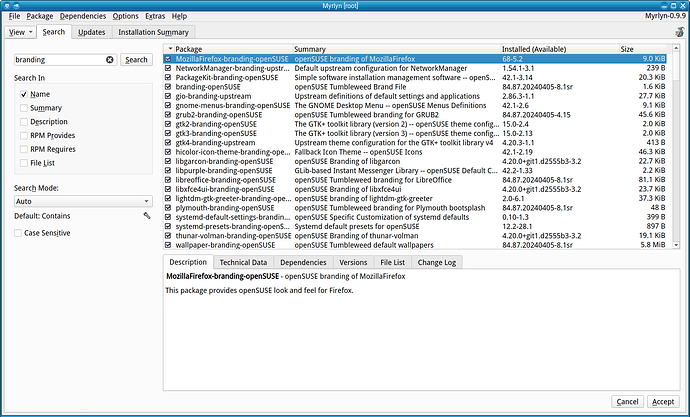Toggle status icon of lightdm-gtk-greeter-branding row
Screen dimensions: 690x417
pos(168,198)
